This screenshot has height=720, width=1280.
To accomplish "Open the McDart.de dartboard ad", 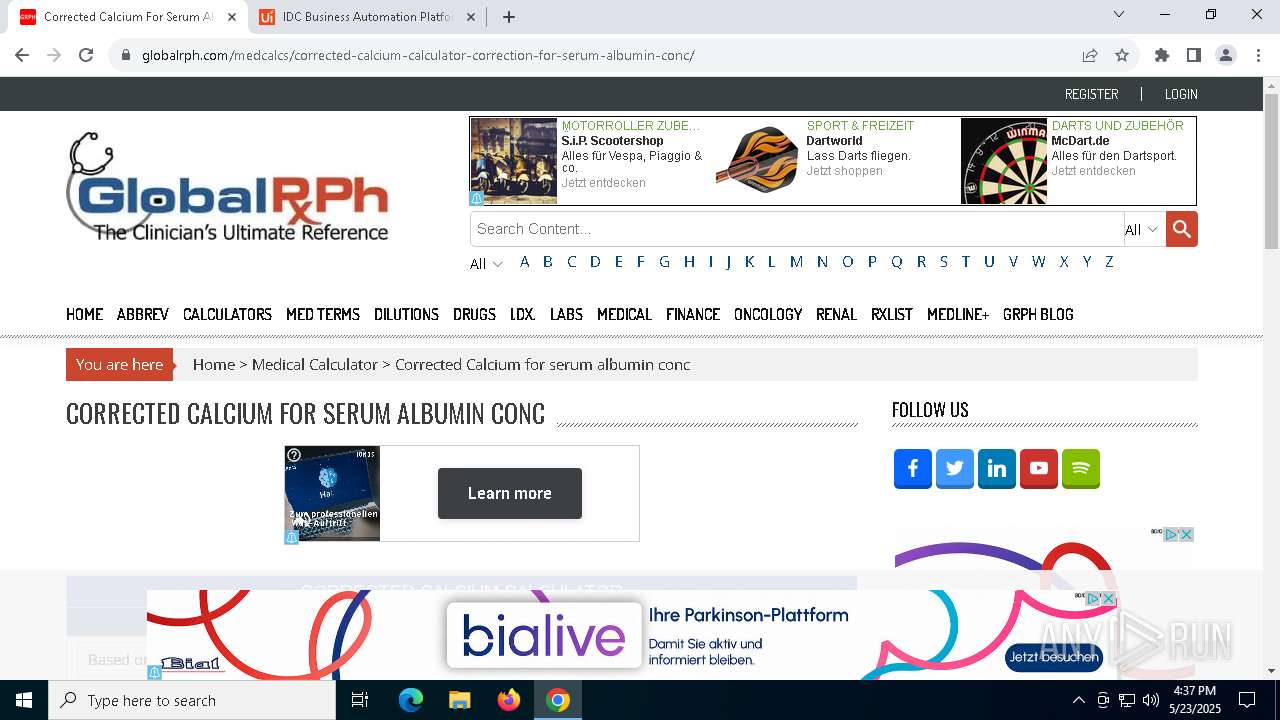I will (1077, 161).
